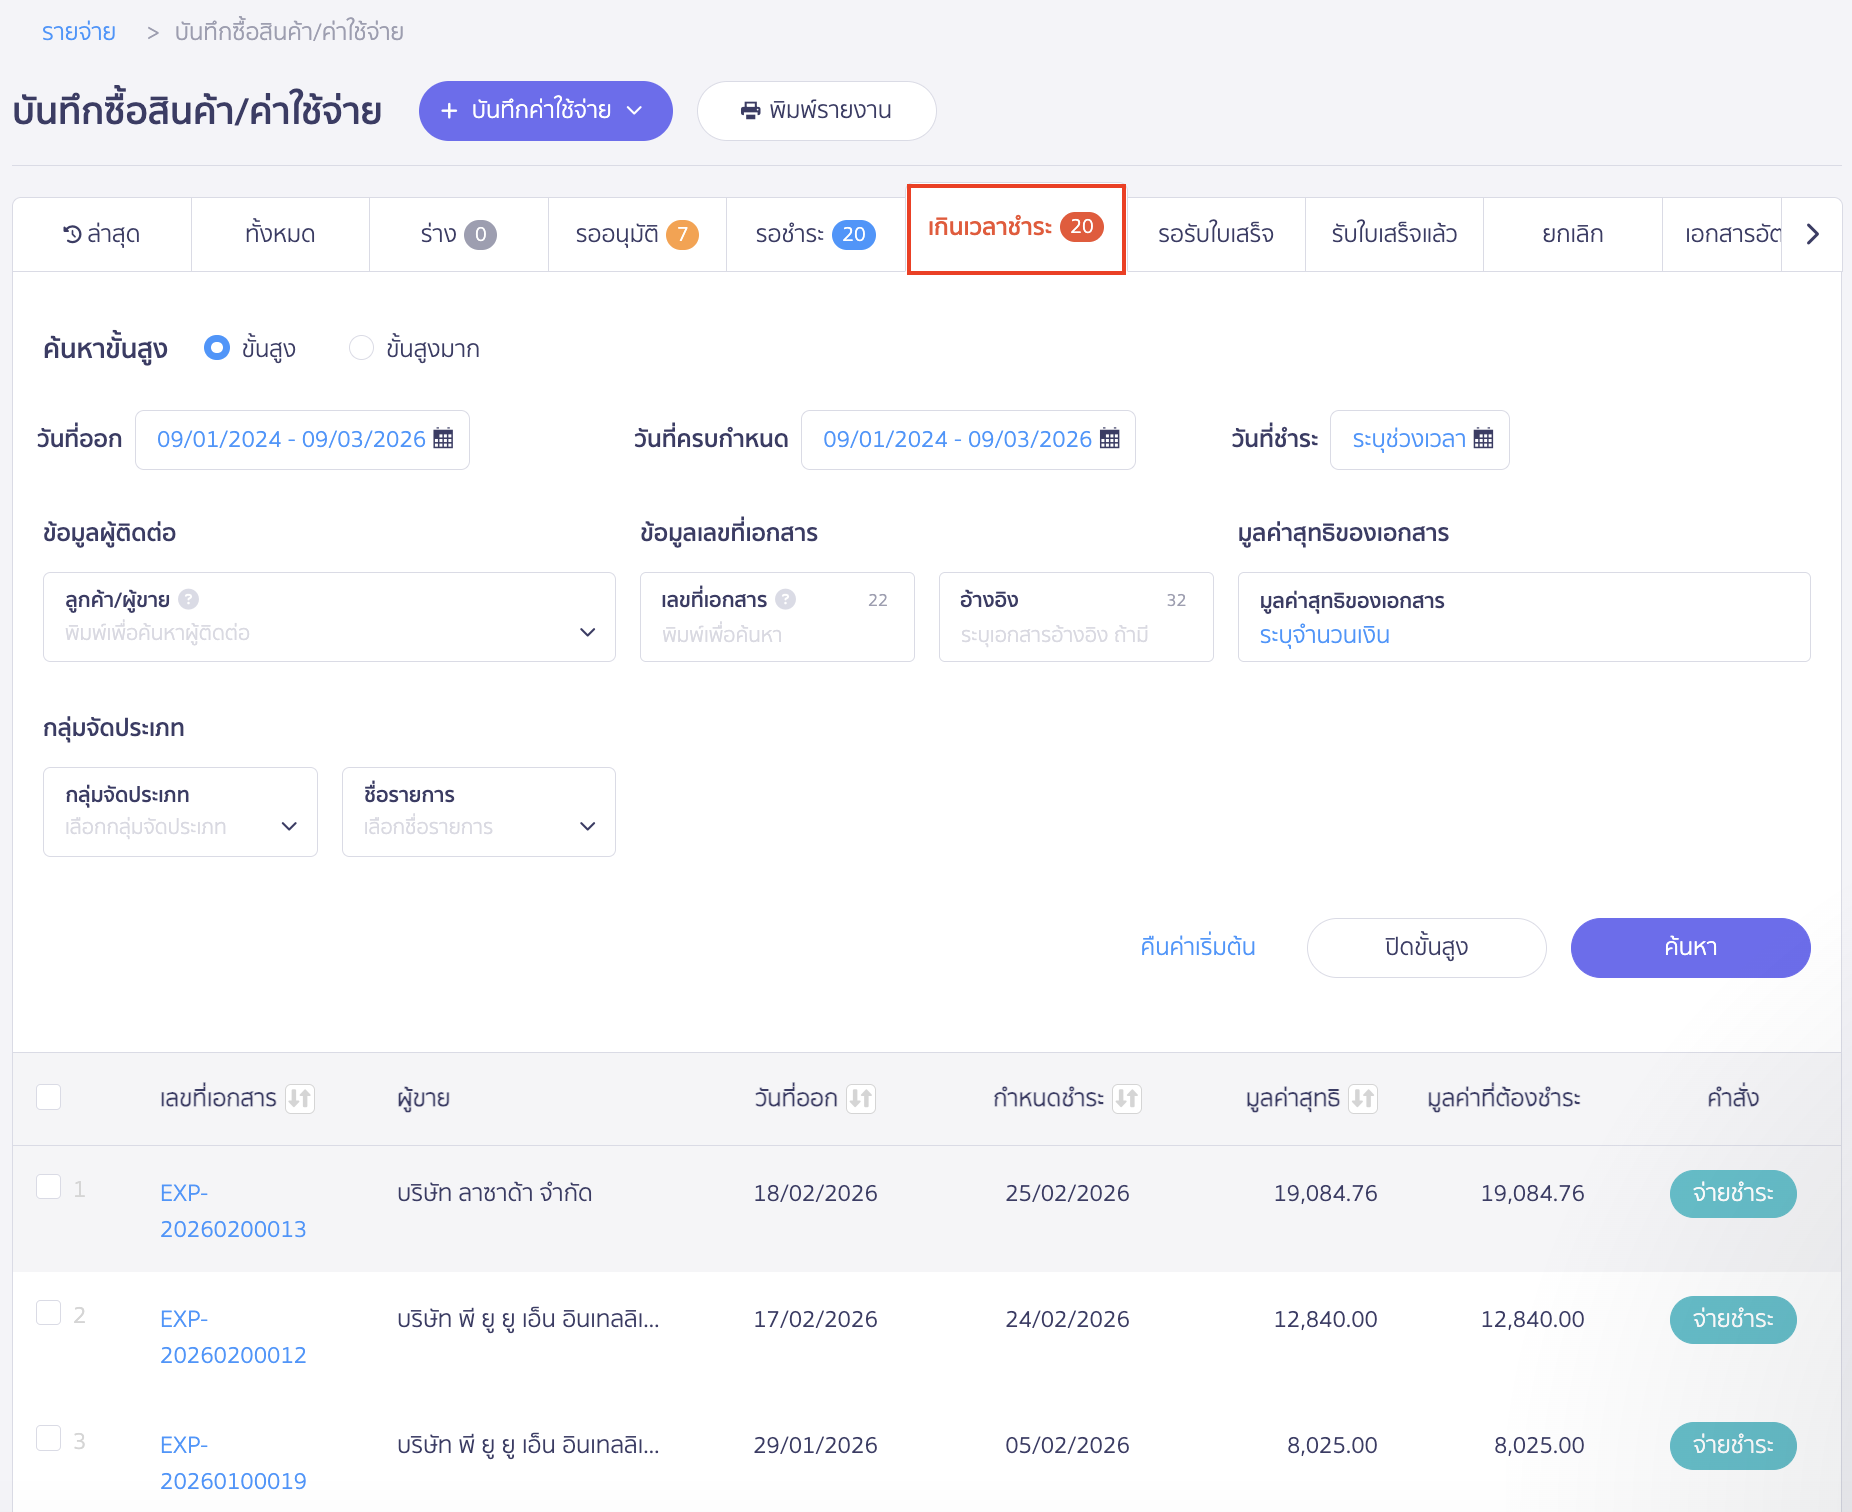This screenshot has width=1852, height=1512.
Task: Switch to the รอชำระ tab
Action: pos(815,234)
